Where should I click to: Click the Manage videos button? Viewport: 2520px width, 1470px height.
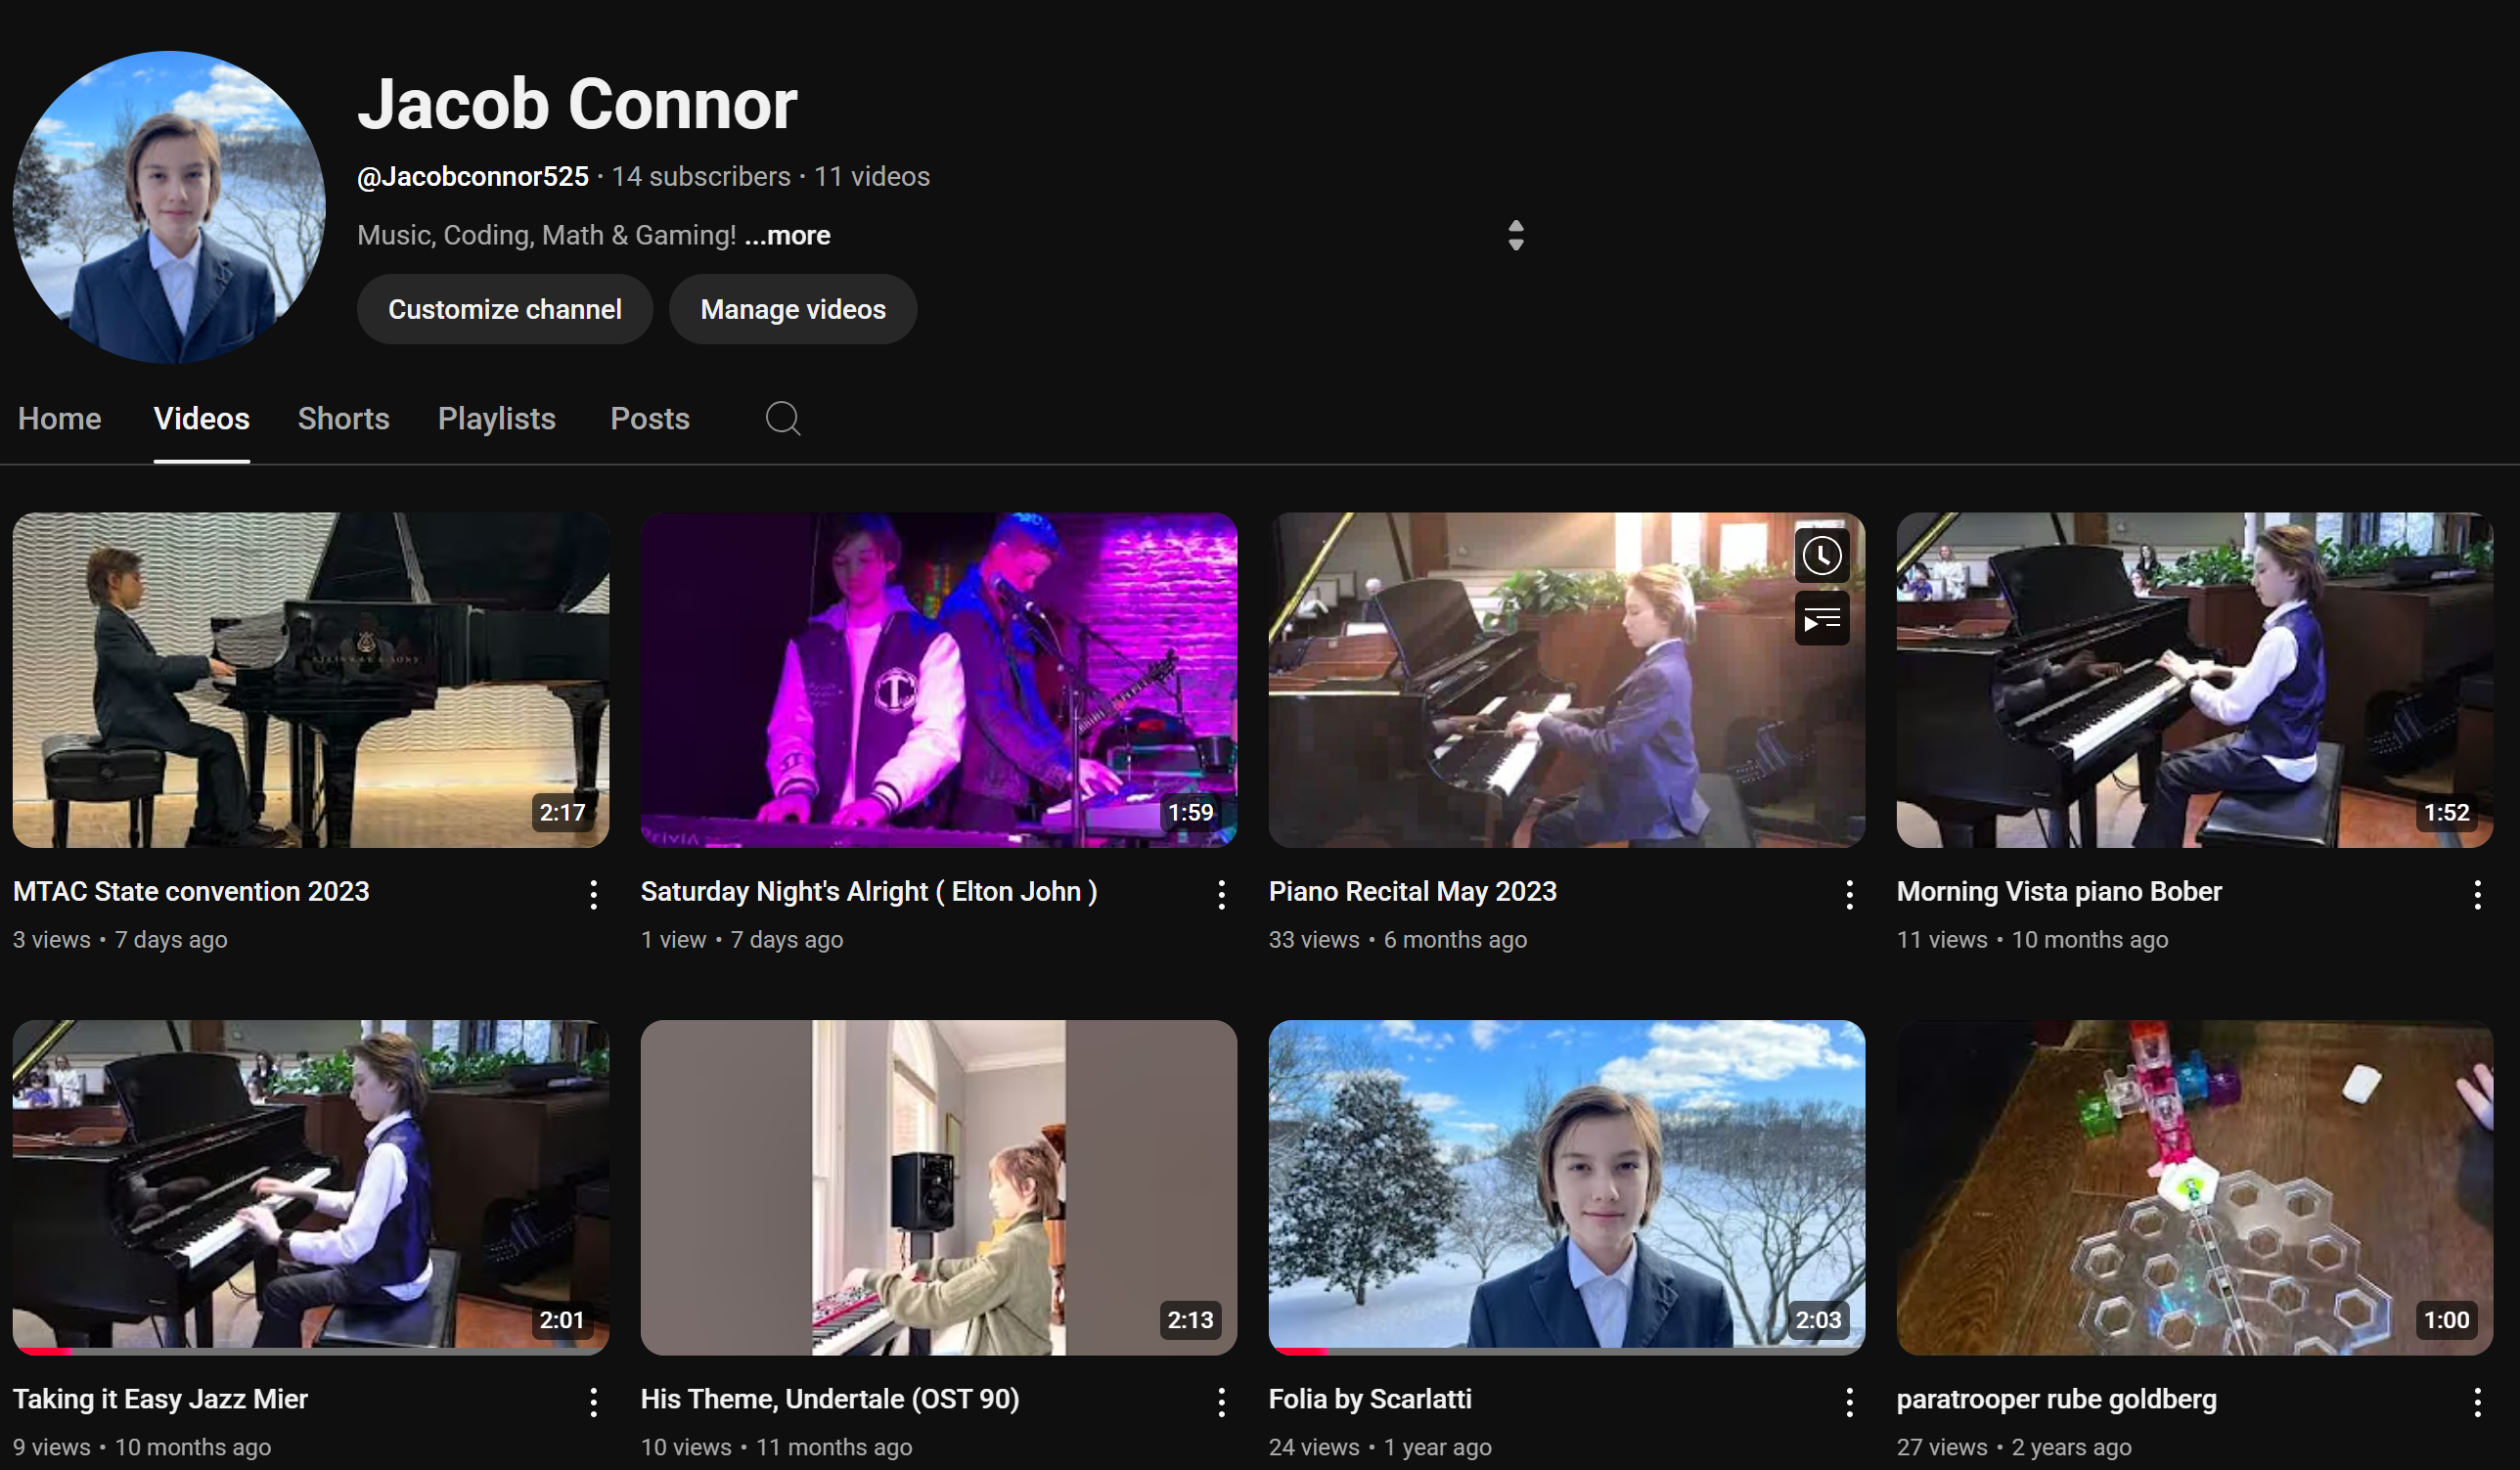tap(792, 309)
